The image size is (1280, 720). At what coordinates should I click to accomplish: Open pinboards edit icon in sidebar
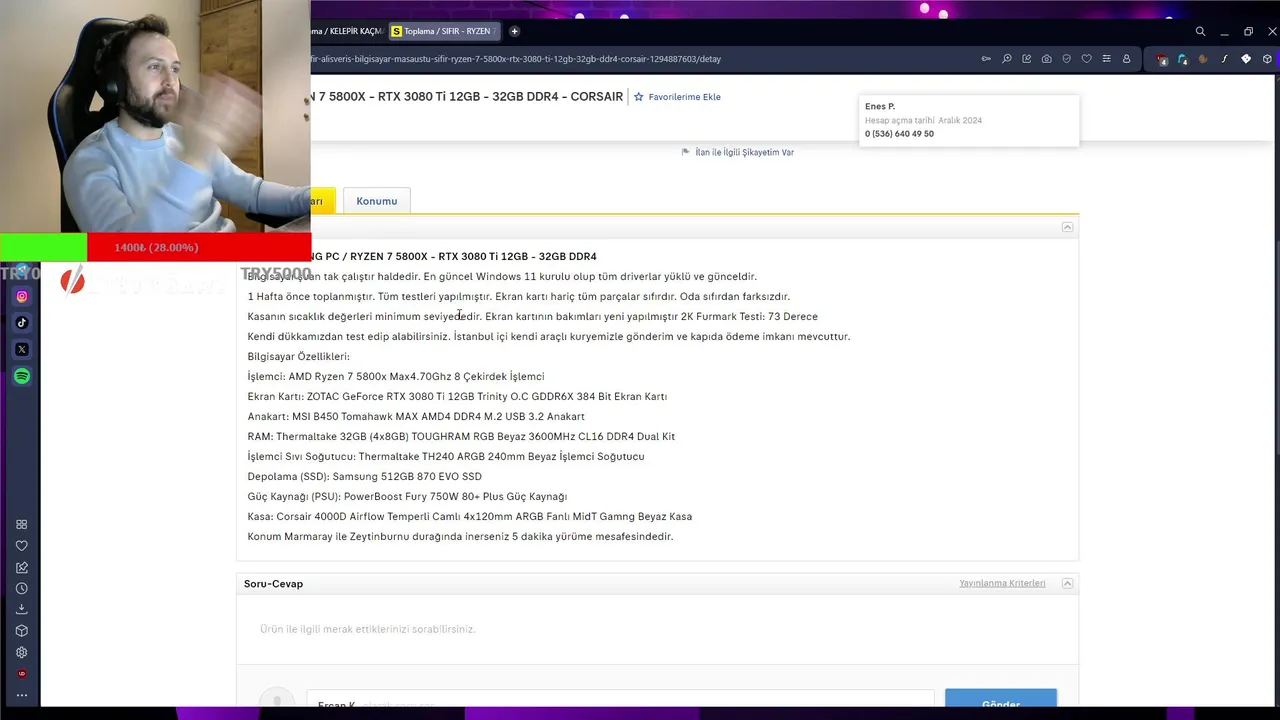coord(22,567)
